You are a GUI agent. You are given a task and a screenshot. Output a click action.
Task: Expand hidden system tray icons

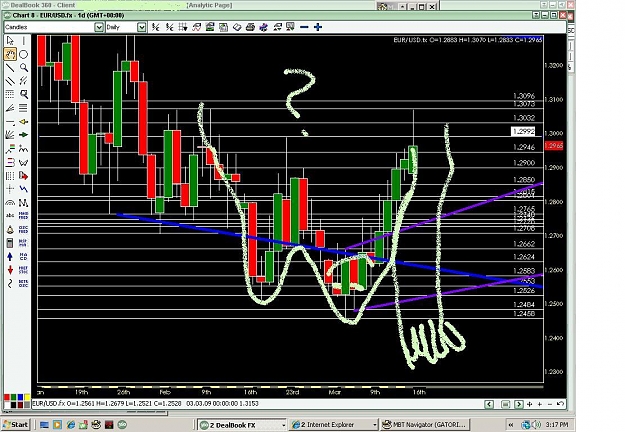click(511, 425)
